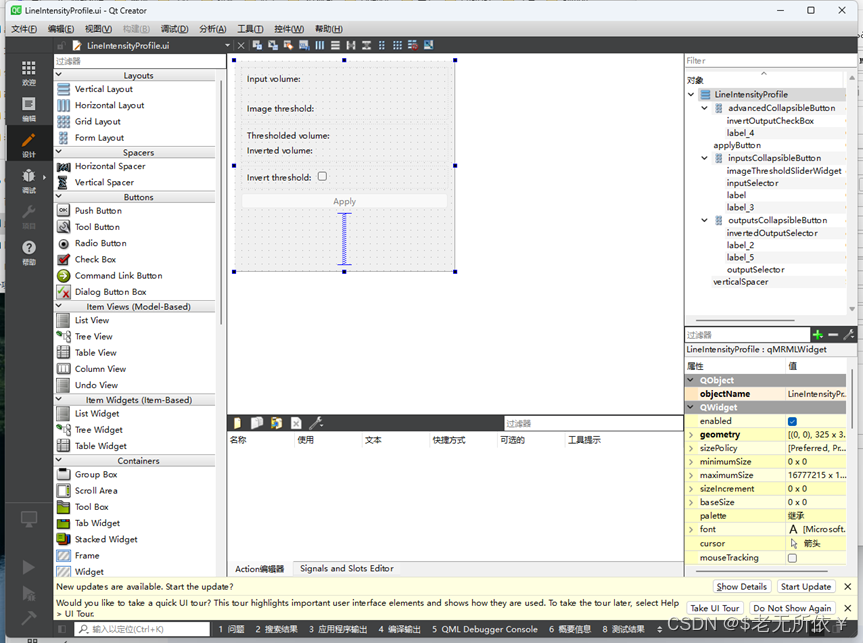Collapse advancedCollapsibleButton in object tree
Image resolution: width=863 pixels, height=643 pixels.
click(x=704, y=108)
